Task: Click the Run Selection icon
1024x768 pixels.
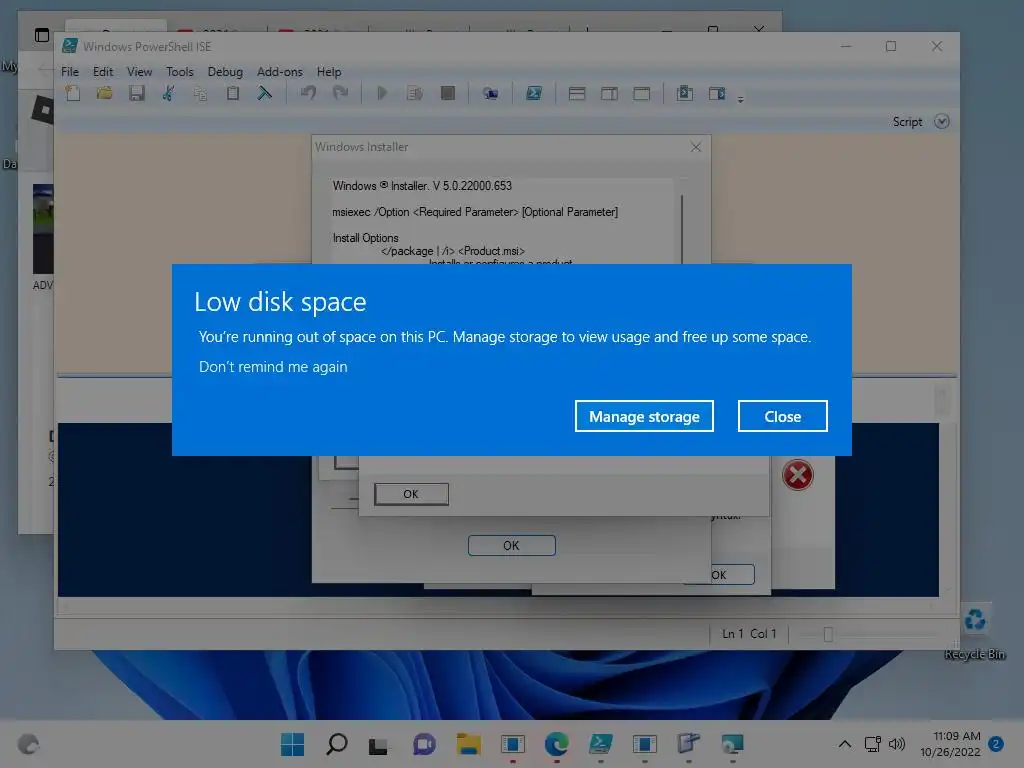Action: click(415, 93)
